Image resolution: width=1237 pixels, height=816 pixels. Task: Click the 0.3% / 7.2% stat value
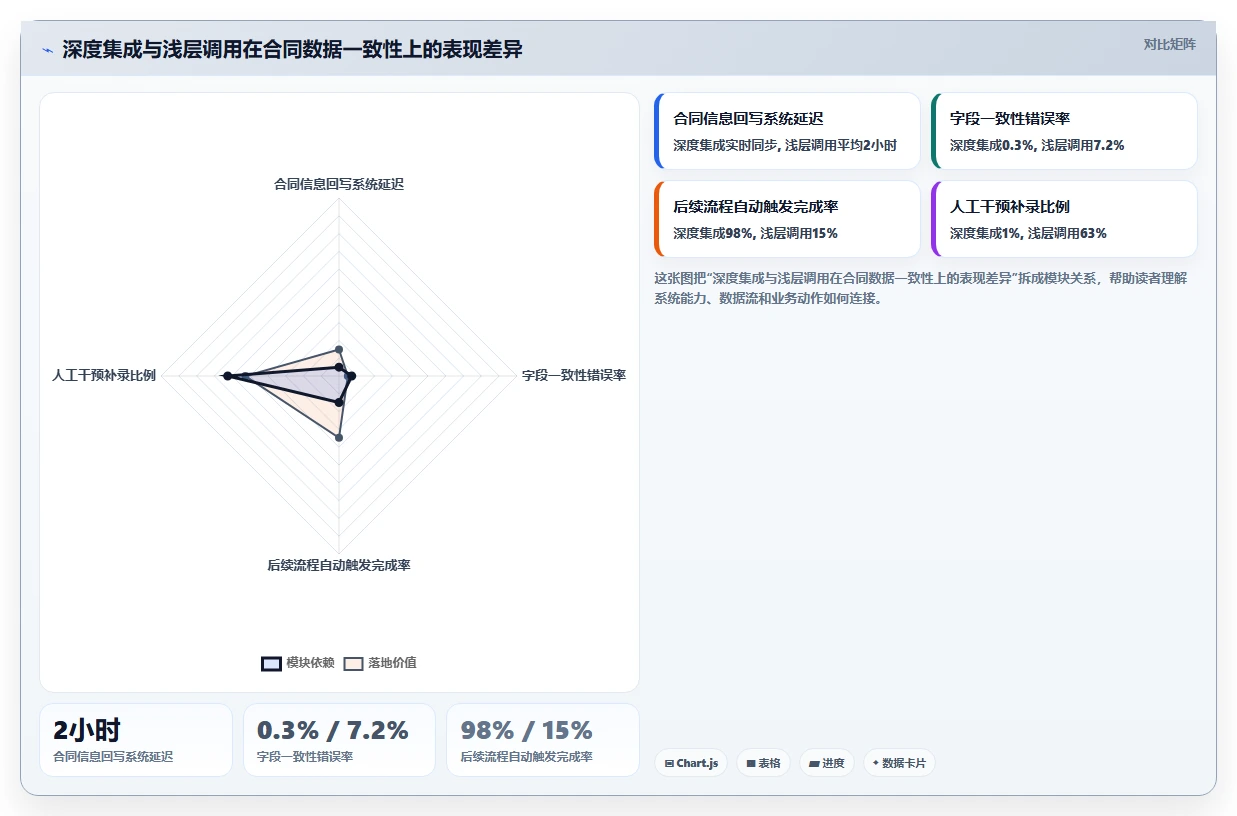333,731
